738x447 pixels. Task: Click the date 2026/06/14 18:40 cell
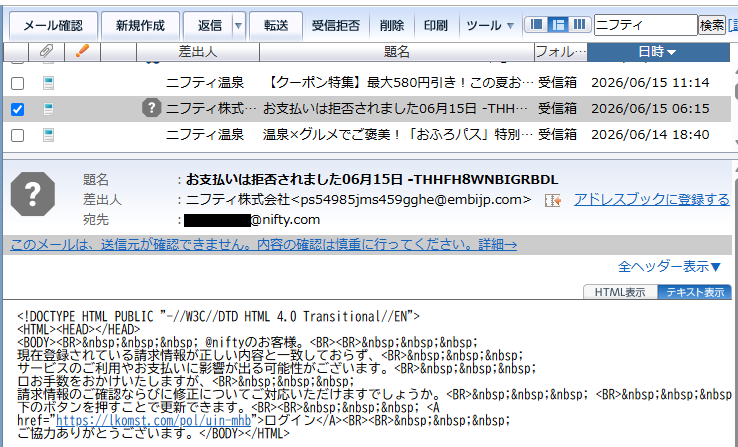point(650,135)
